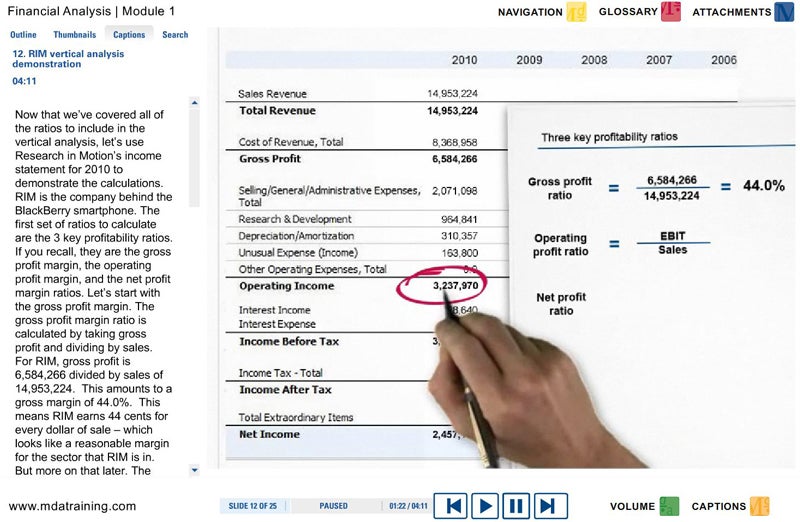
Task: Open the Glossary icon
Action: (670, 12)
